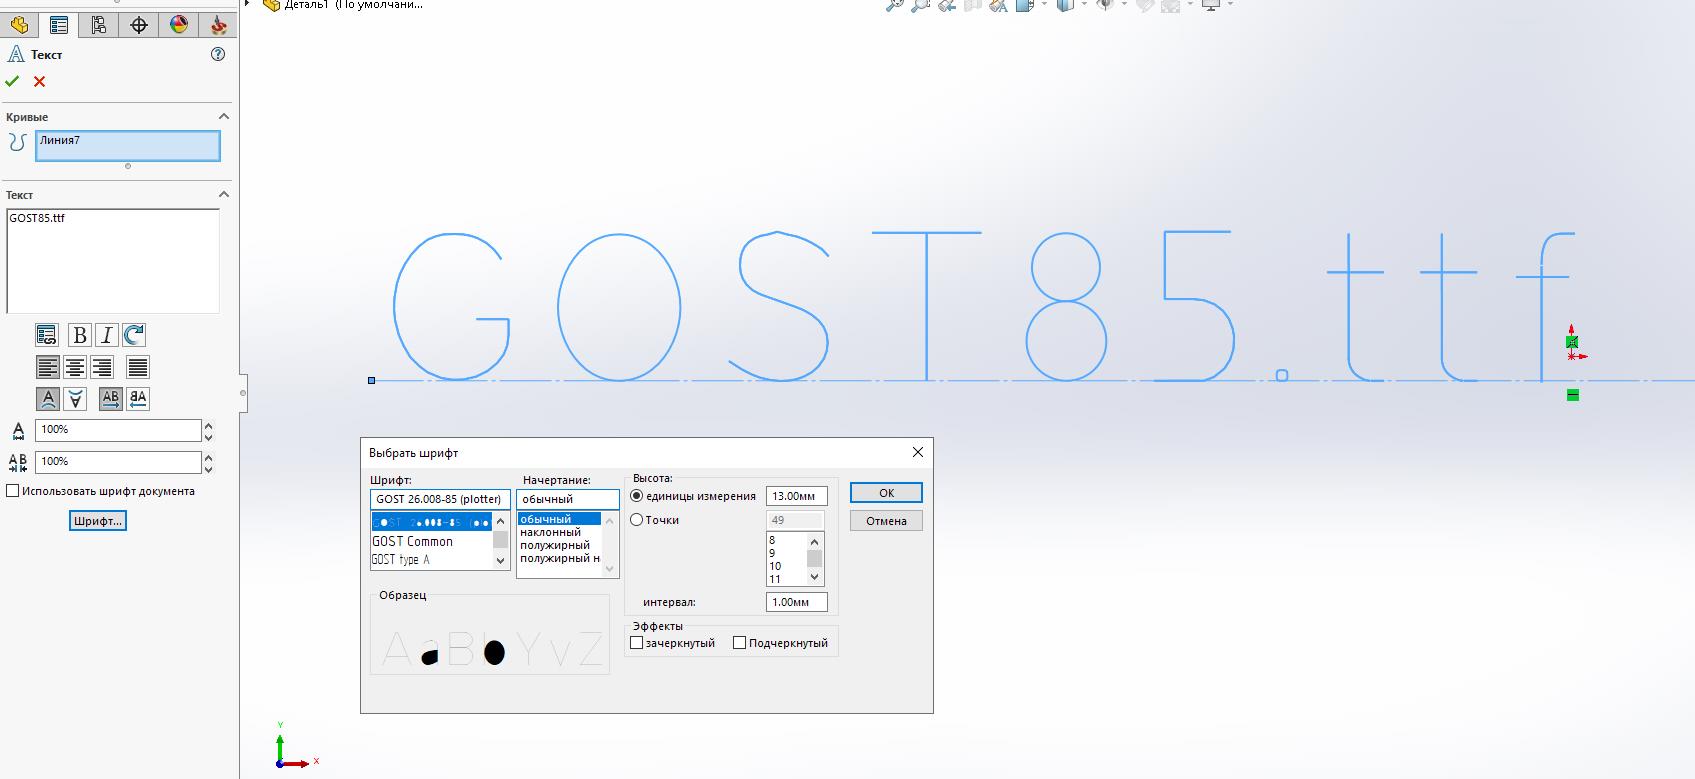Cancel text with red X icon
The width and height of the screenshot is (1695, 779).
point(40,82)
